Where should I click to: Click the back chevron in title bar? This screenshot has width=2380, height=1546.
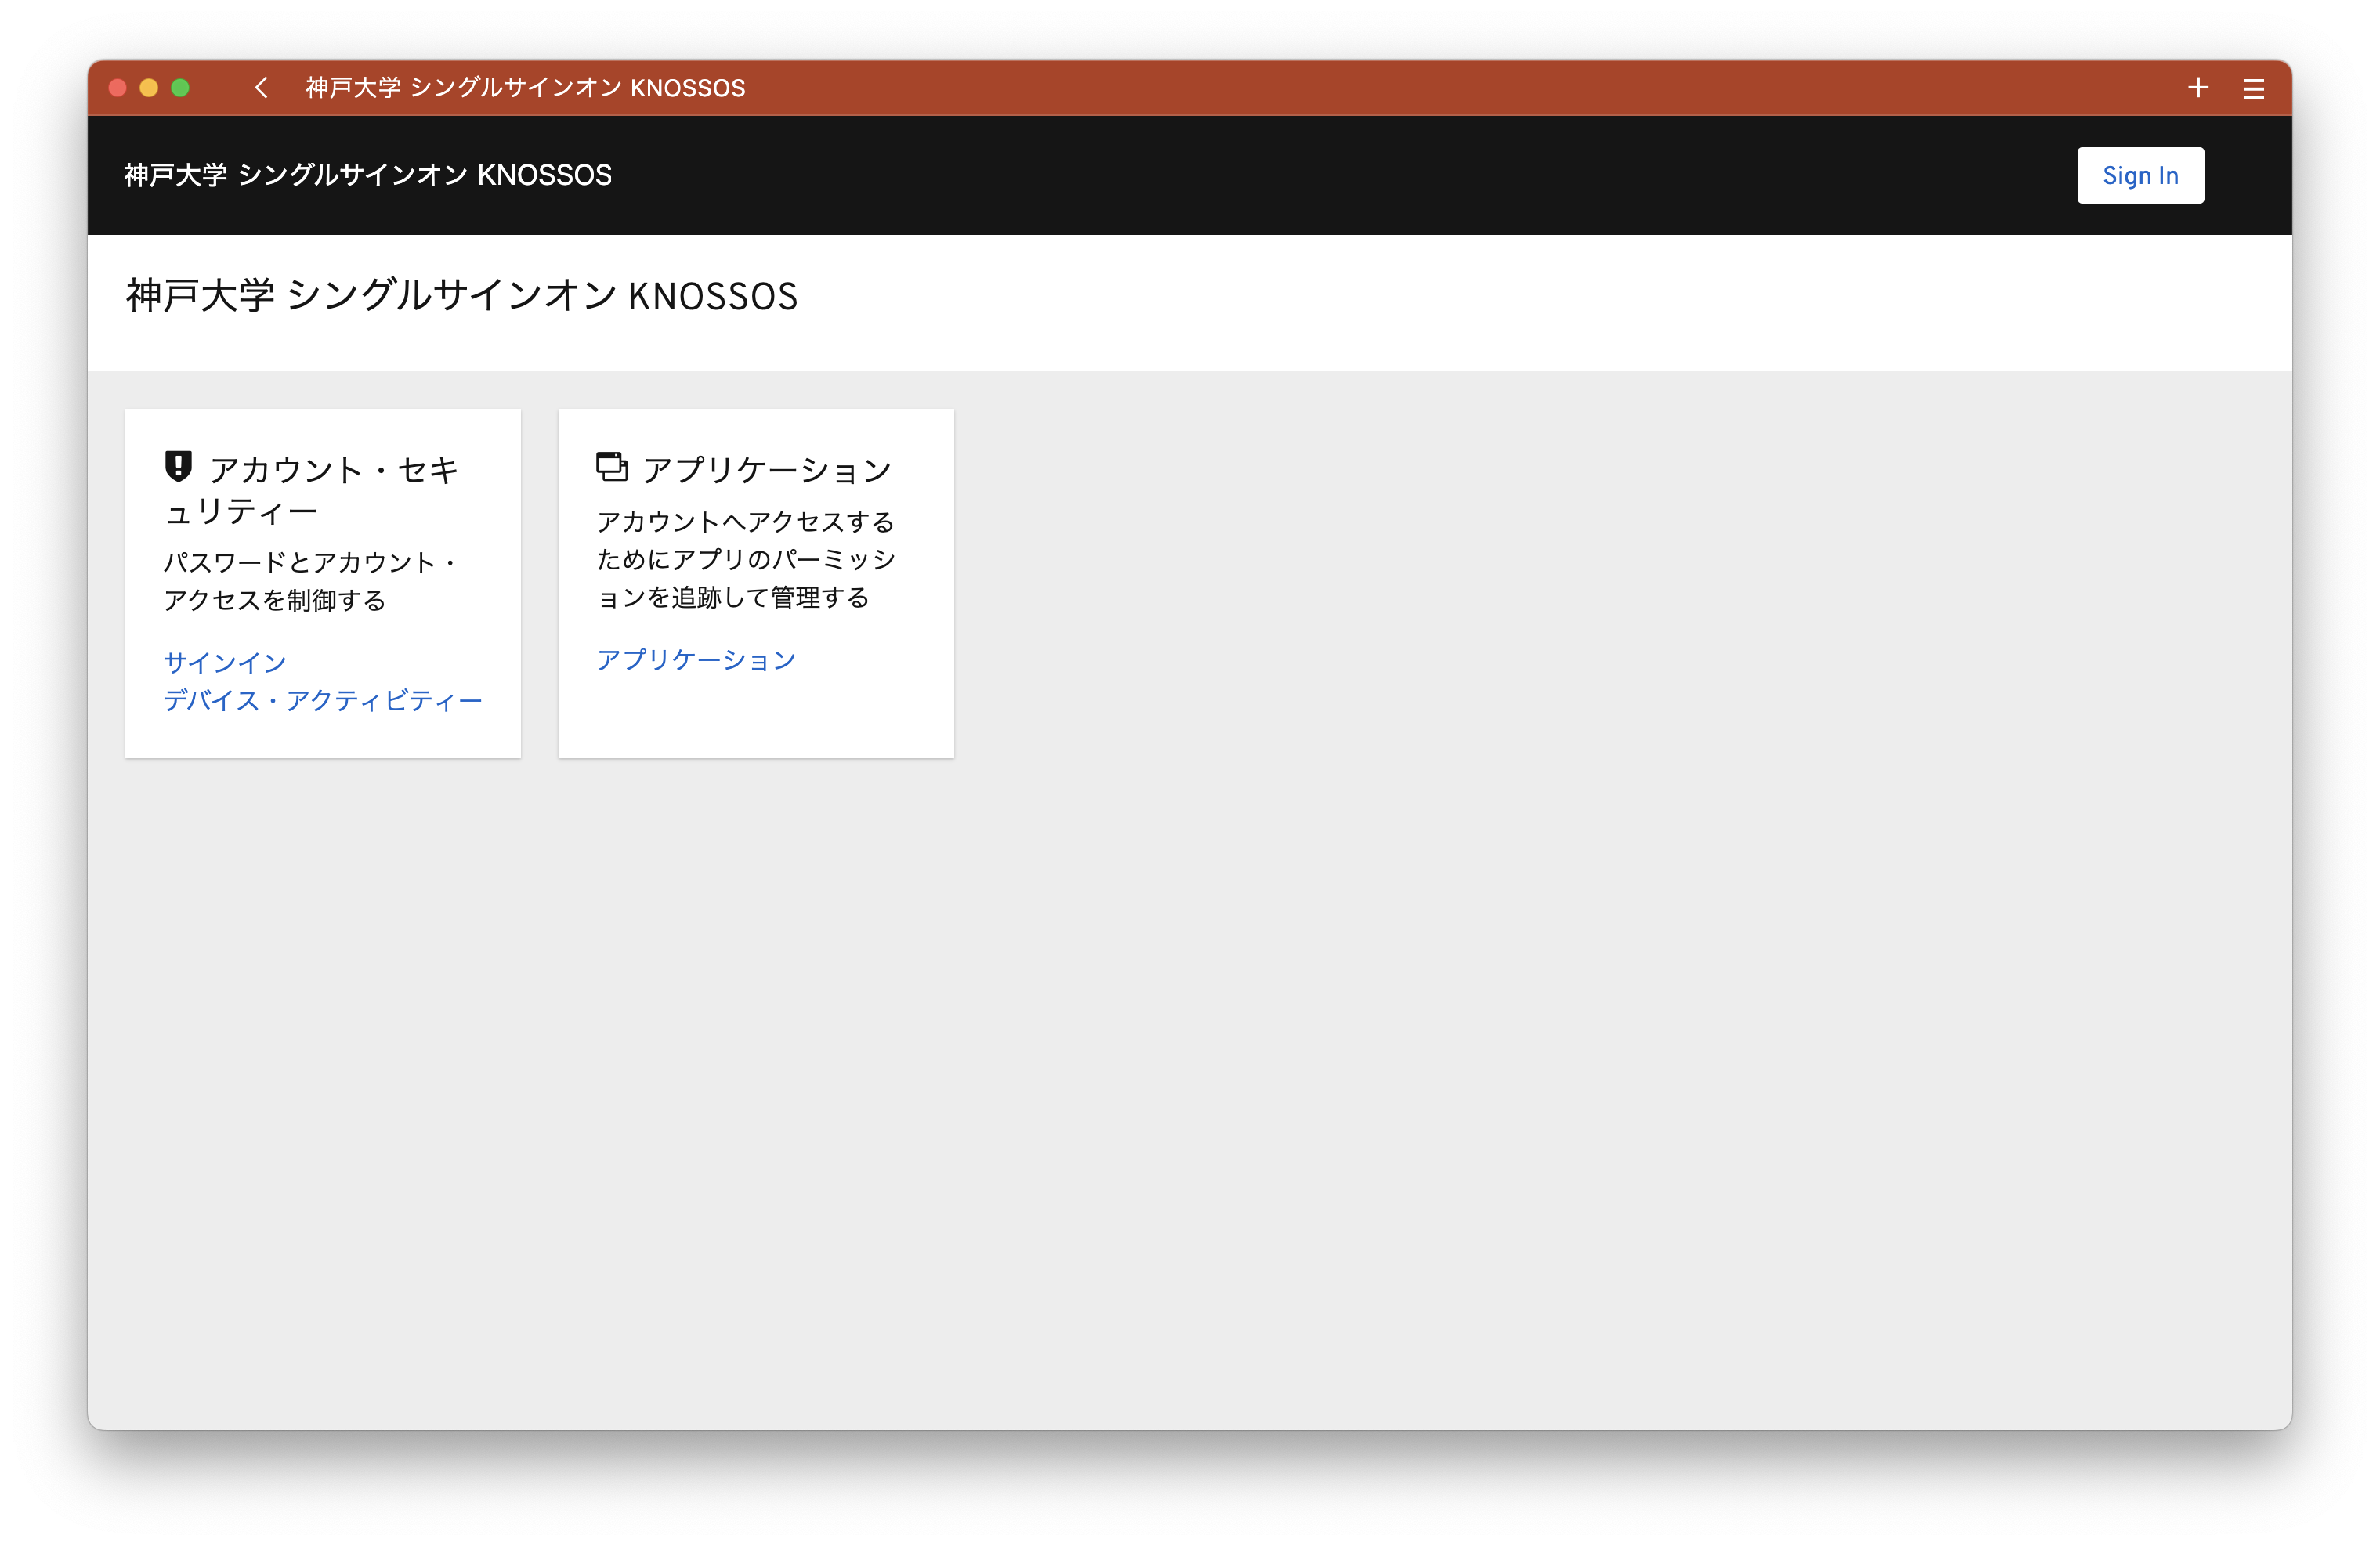pyautogui.click(x=261, y=88)
